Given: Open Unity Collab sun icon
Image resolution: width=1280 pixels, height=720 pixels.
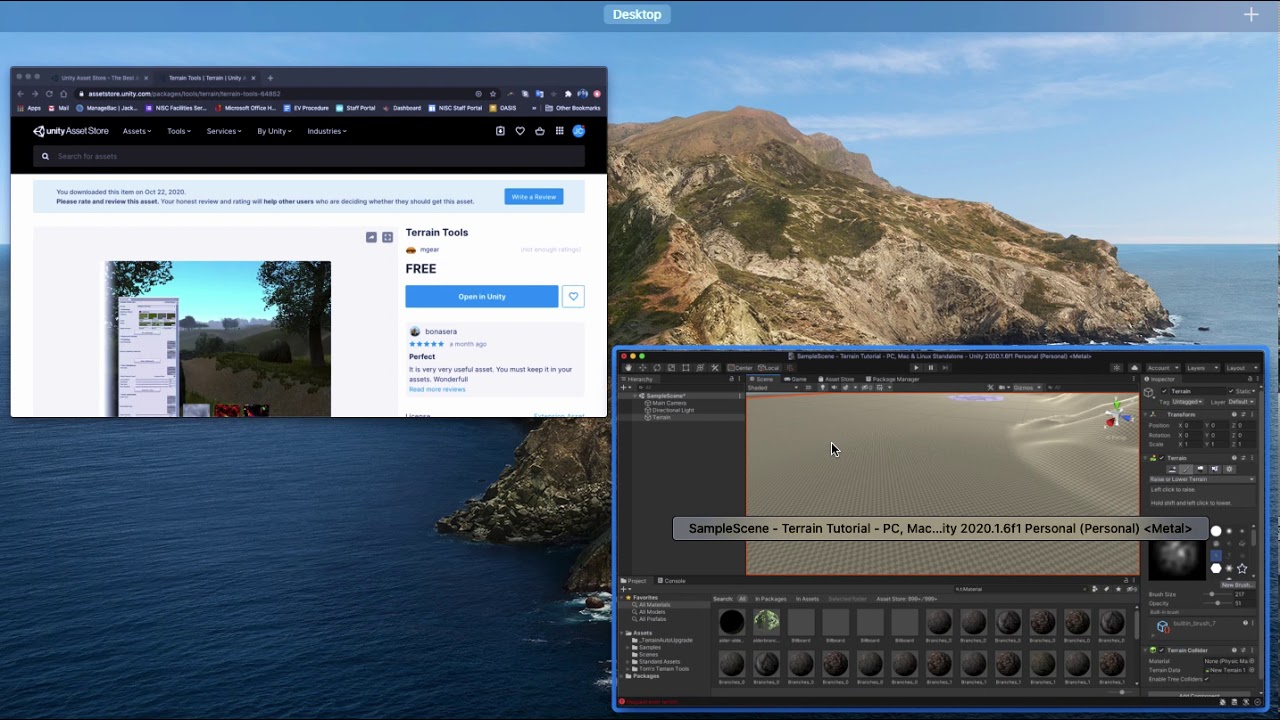Looking at the screenshot, I should [1117, 368].
